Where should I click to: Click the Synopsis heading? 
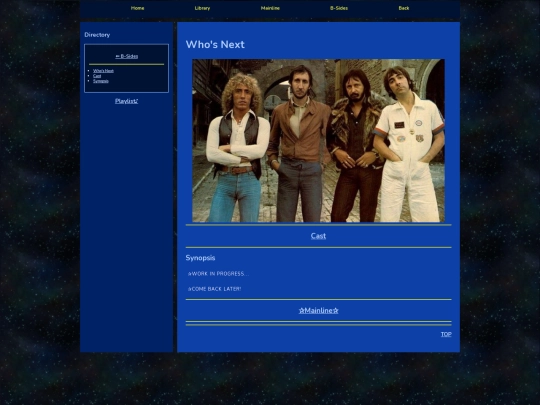(x=200, y=258)
